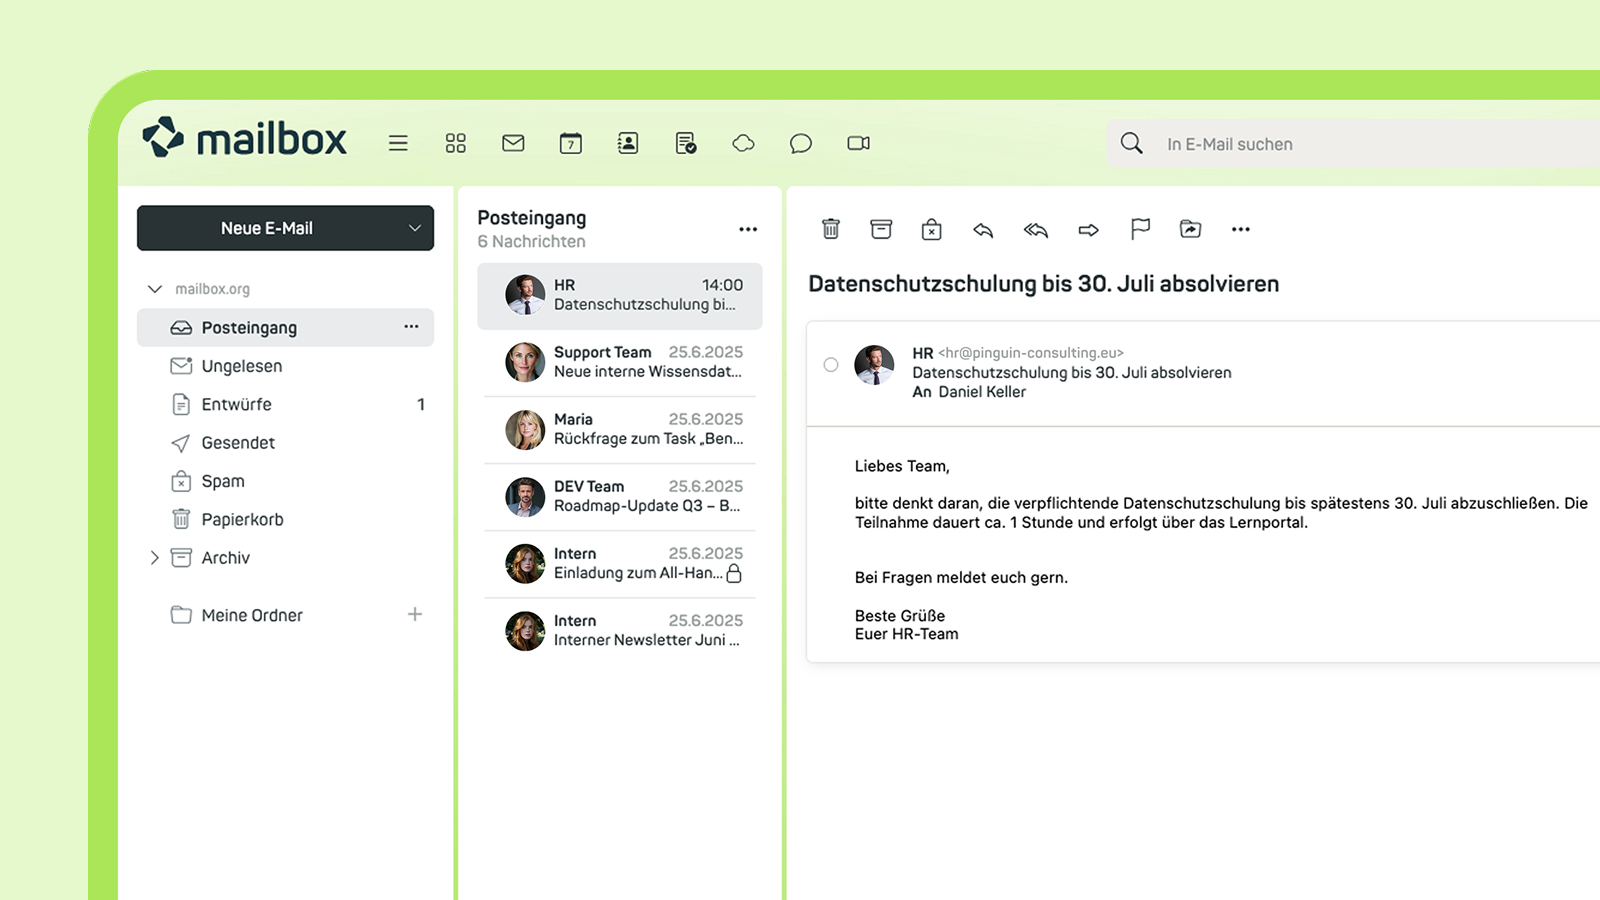Mark the email as spam
Image resolution: width=1600 pixels, height=900 pixels.
(931, 229)
